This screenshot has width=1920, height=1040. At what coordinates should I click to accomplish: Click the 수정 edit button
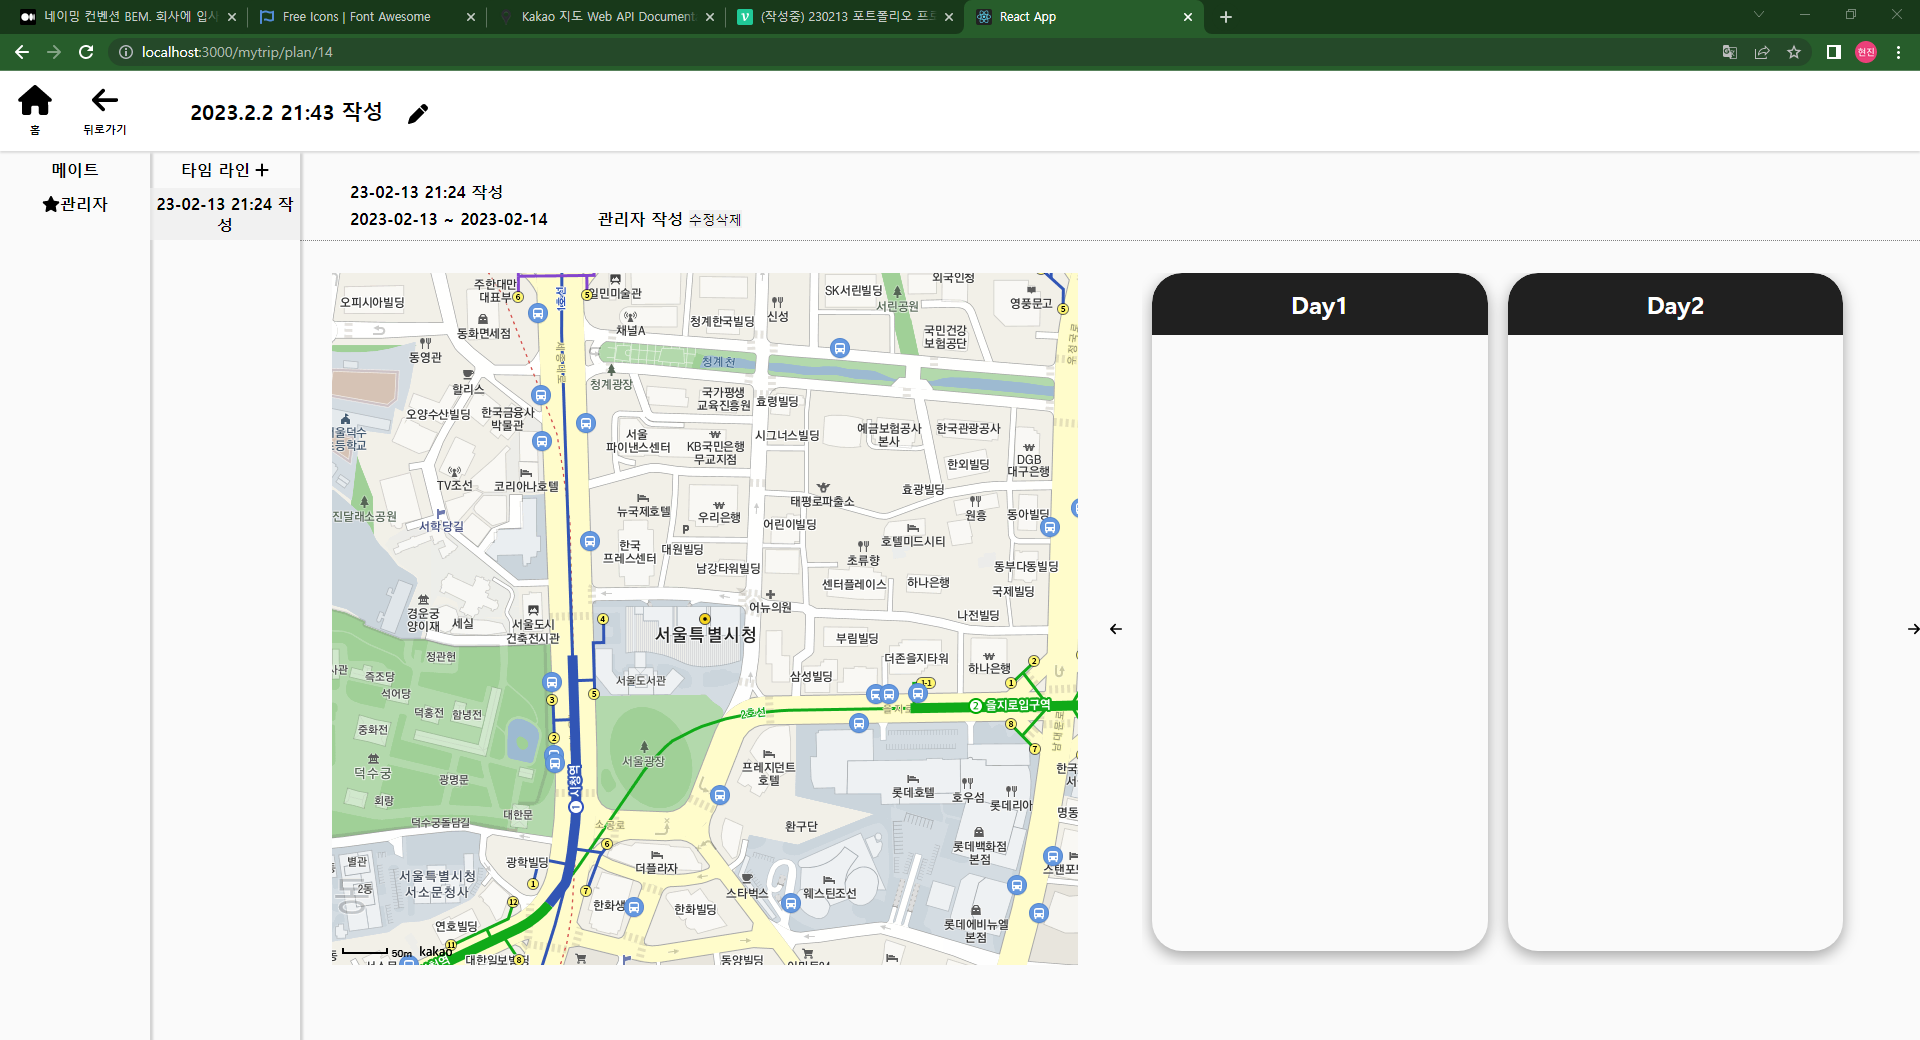tap(702, 220)
